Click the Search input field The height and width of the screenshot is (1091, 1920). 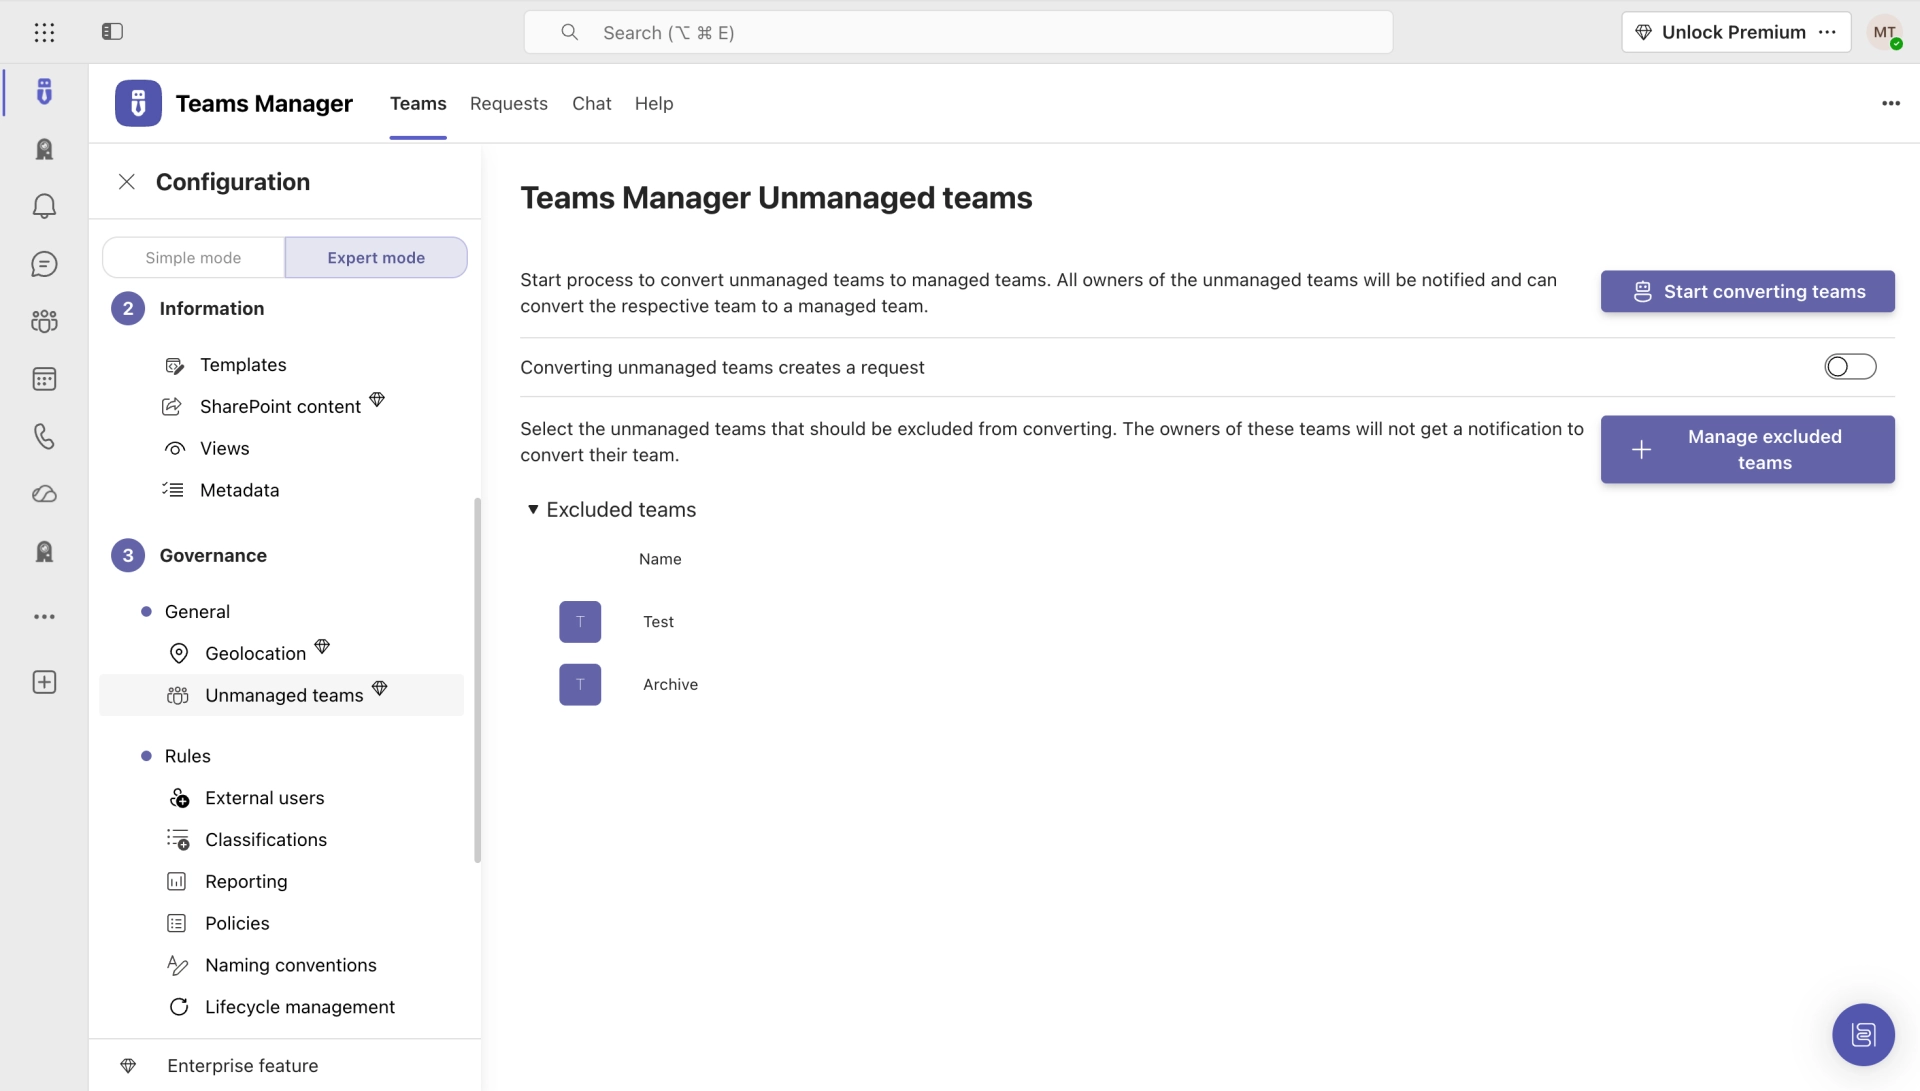click(x=958, y=32)
